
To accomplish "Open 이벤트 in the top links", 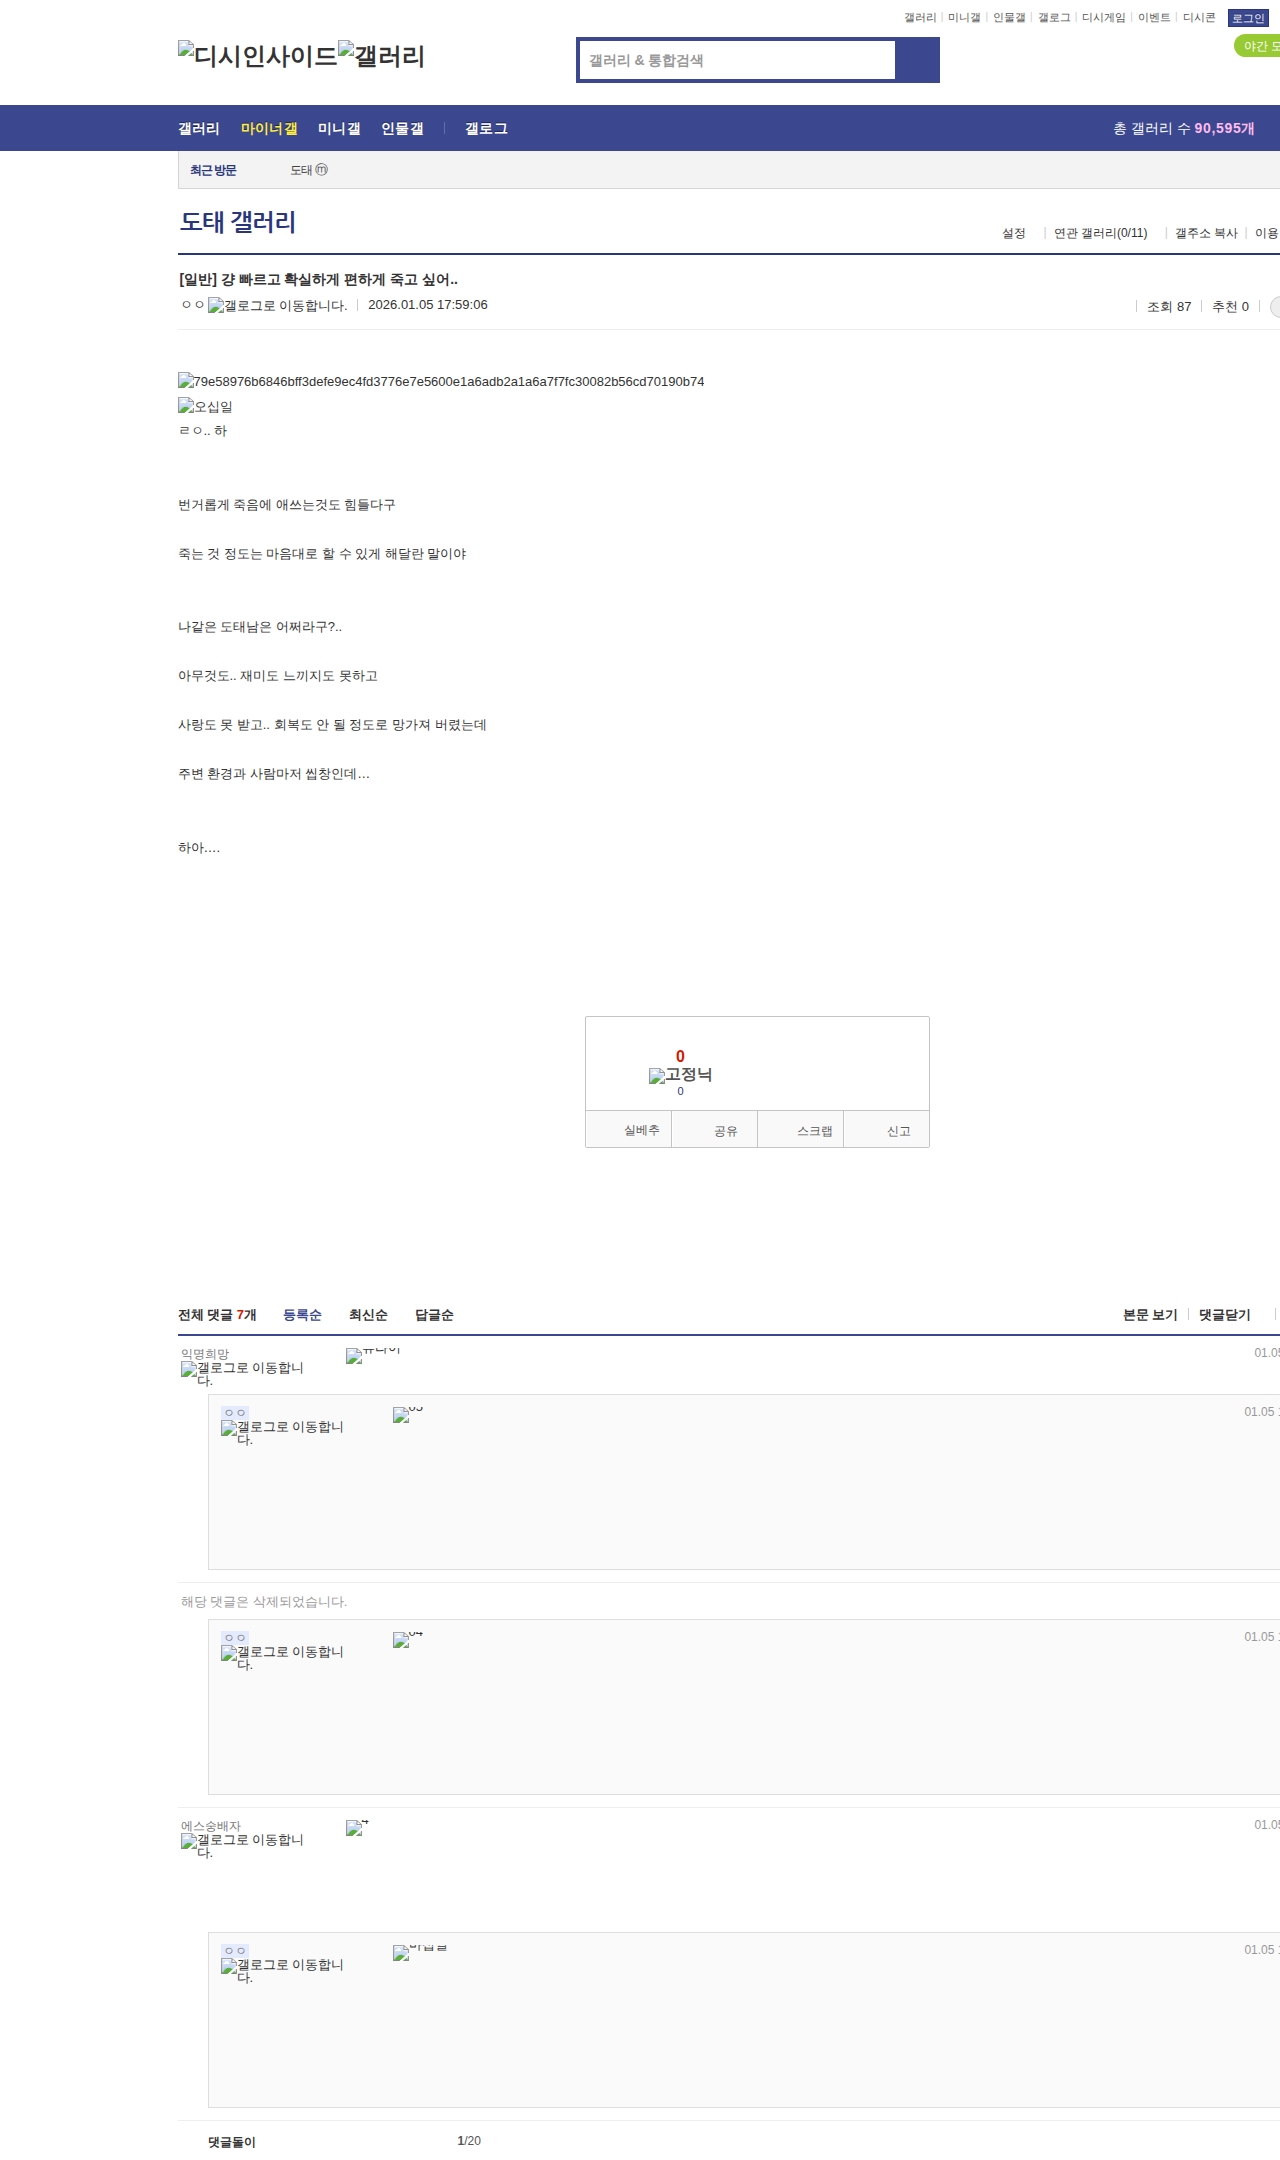I will coord(1154,18).
